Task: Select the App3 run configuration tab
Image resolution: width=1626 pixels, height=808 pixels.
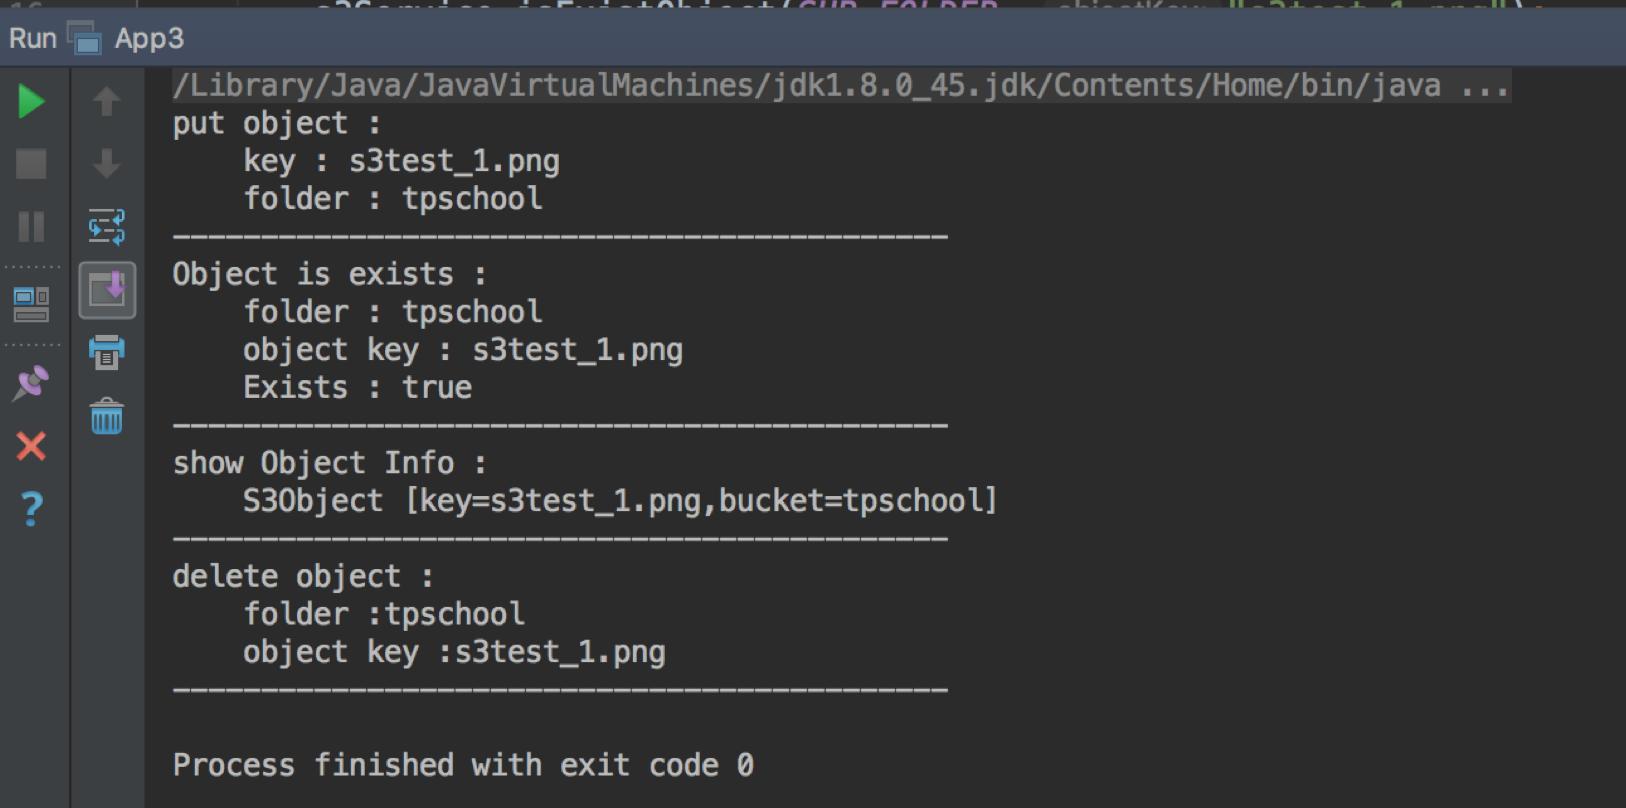Action: pos(127,38)
